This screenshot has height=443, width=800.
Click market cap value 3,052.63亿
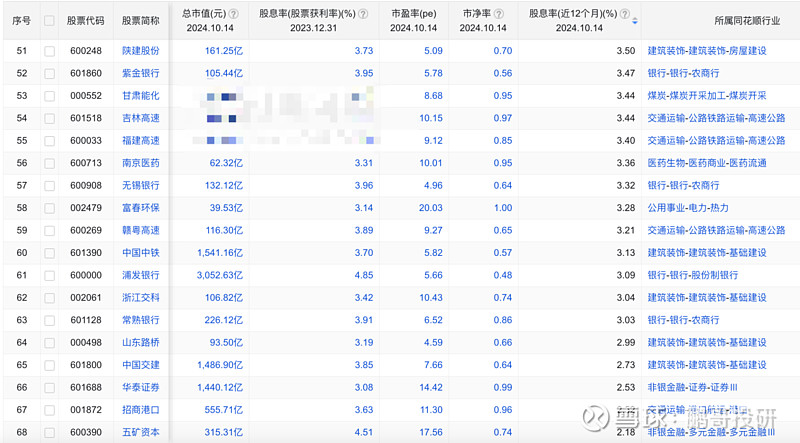coord(220,275)
